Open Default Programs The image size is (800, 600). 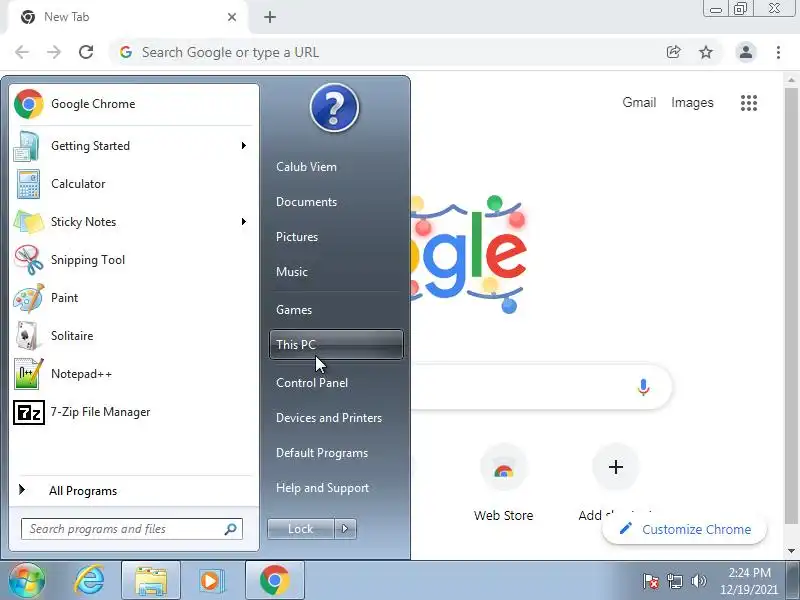coord(322,453)
